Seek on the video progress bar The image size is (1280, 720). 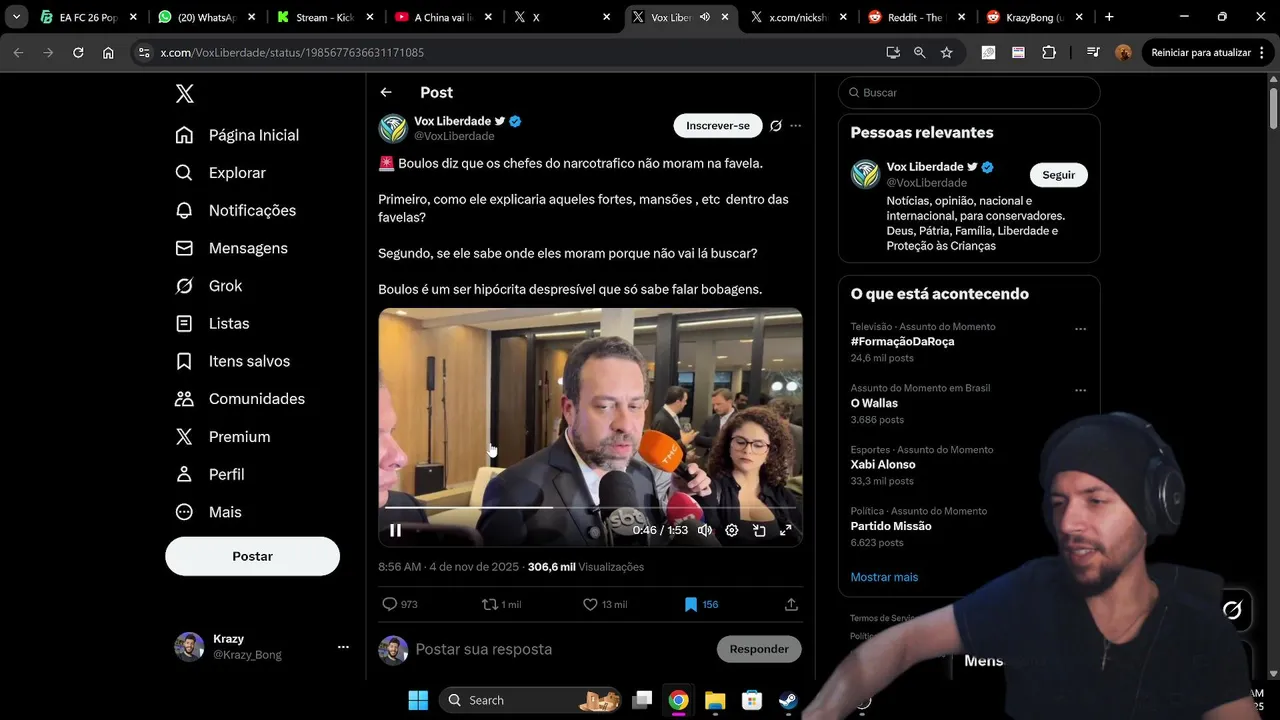(590, 508)
